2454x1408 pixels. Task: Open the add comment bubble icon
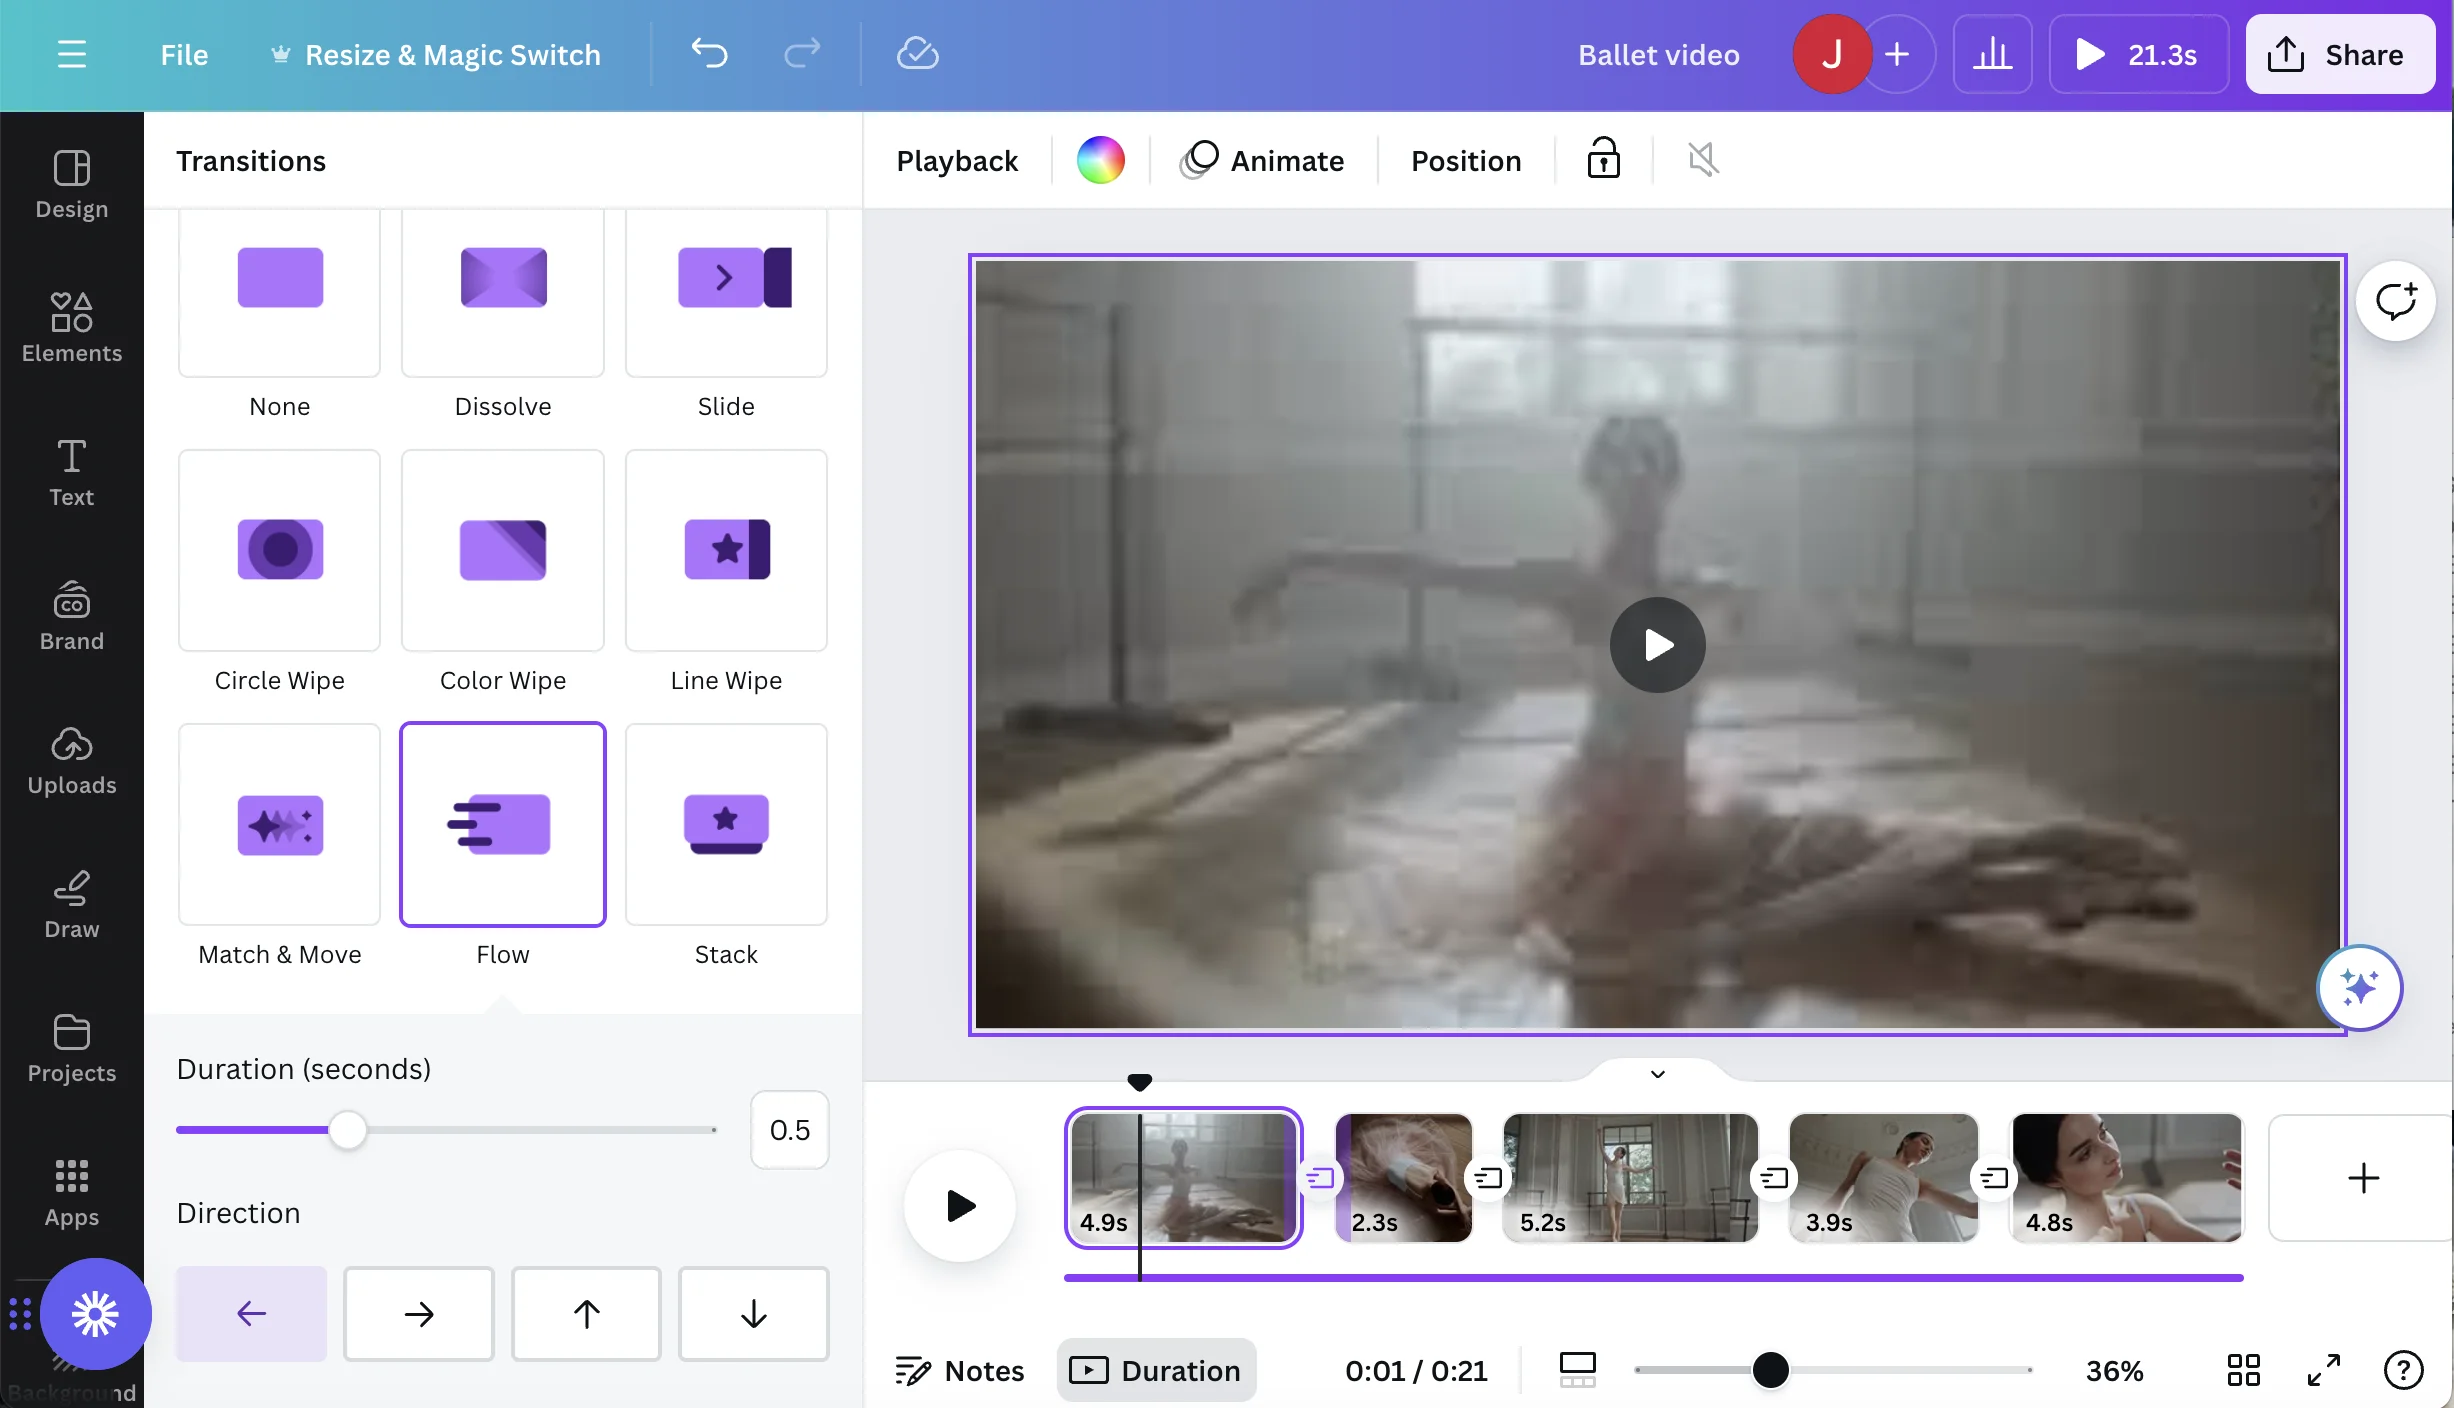coord(2395,301)
